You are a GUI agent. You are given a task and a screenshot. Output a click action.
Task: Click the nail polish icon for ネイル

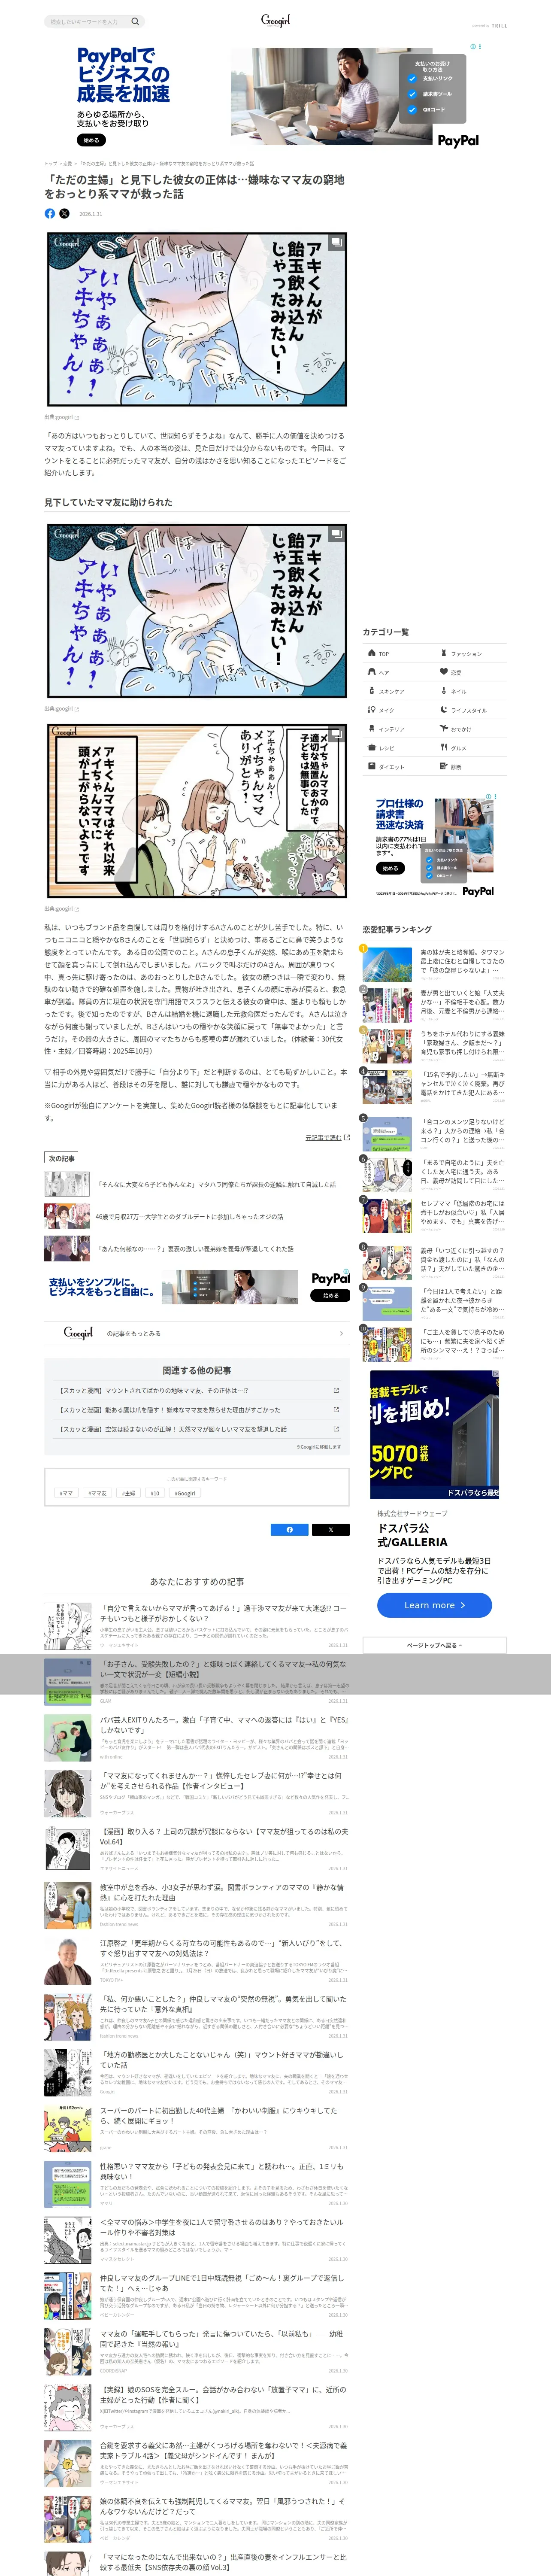point(444,691)
